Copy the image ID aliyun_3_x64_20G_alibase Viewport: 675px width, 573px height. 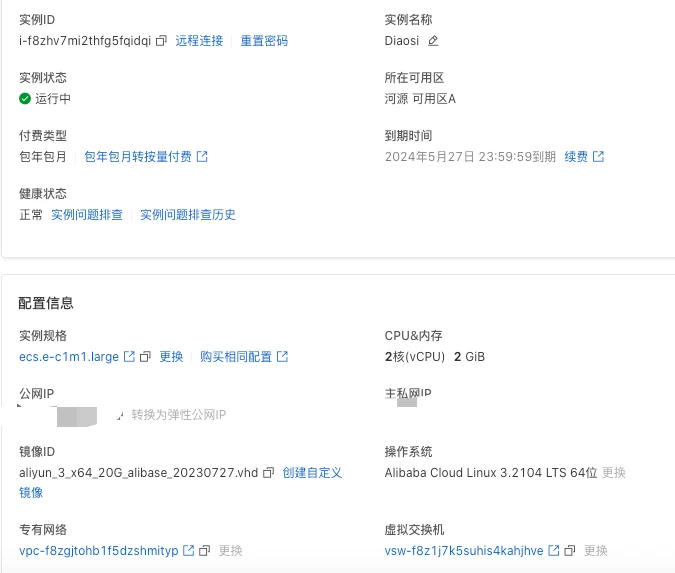point(268,473)
